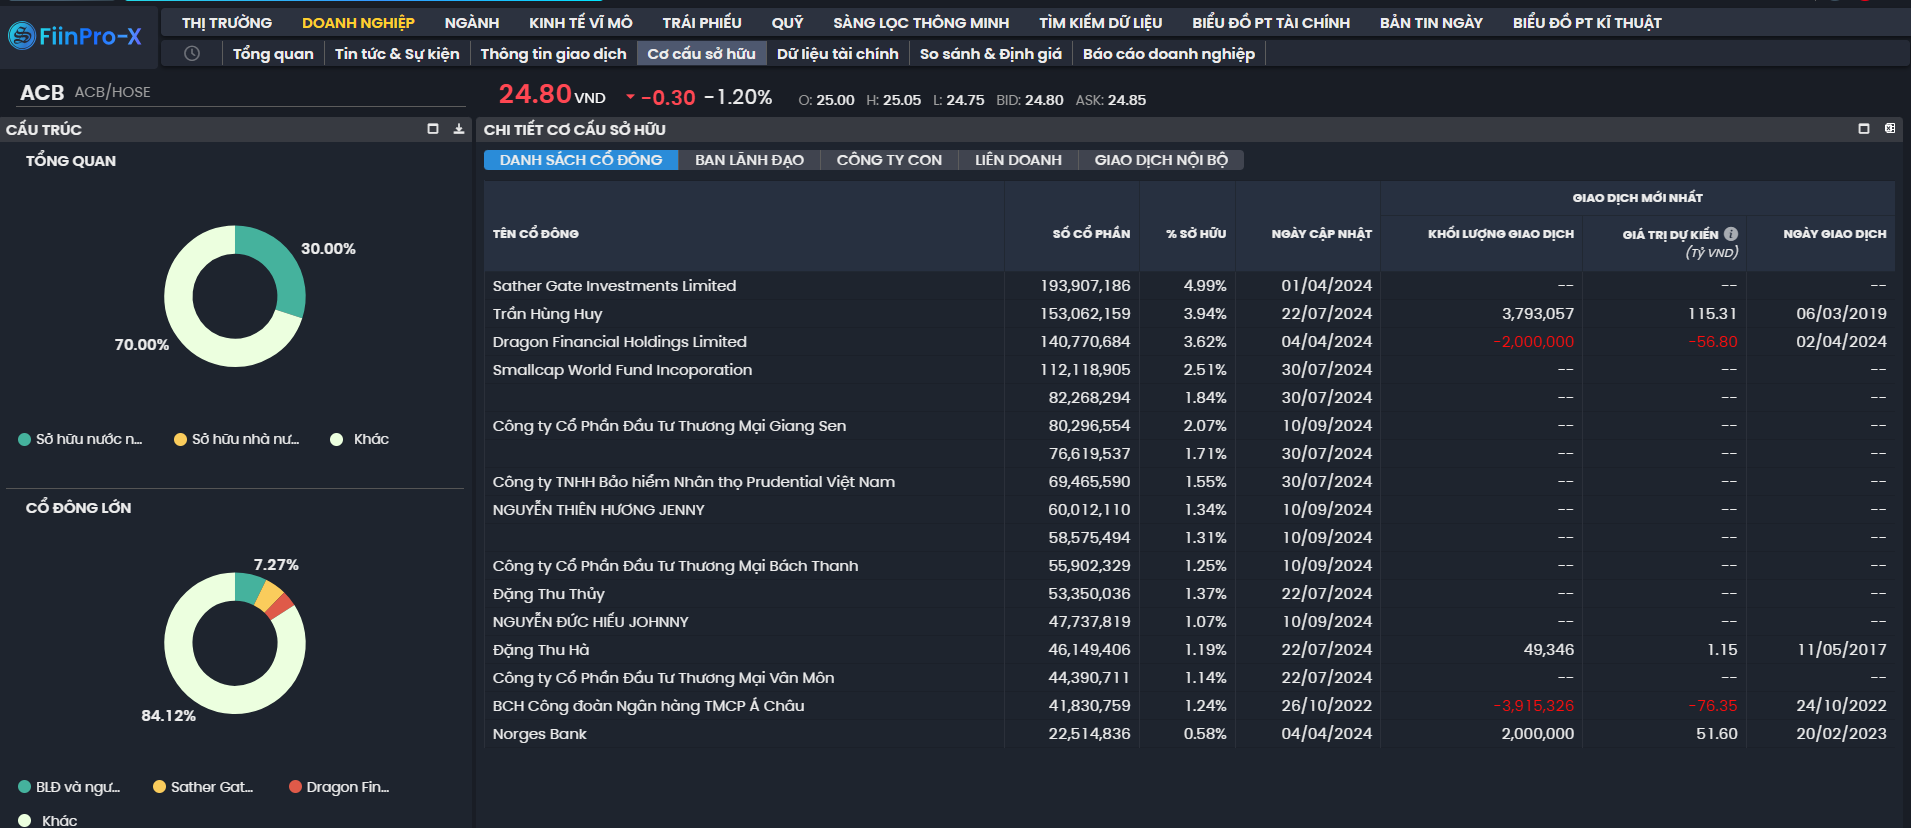
Task: Go to Dữ liệu tài chính section
Action: tap(837, 53)
